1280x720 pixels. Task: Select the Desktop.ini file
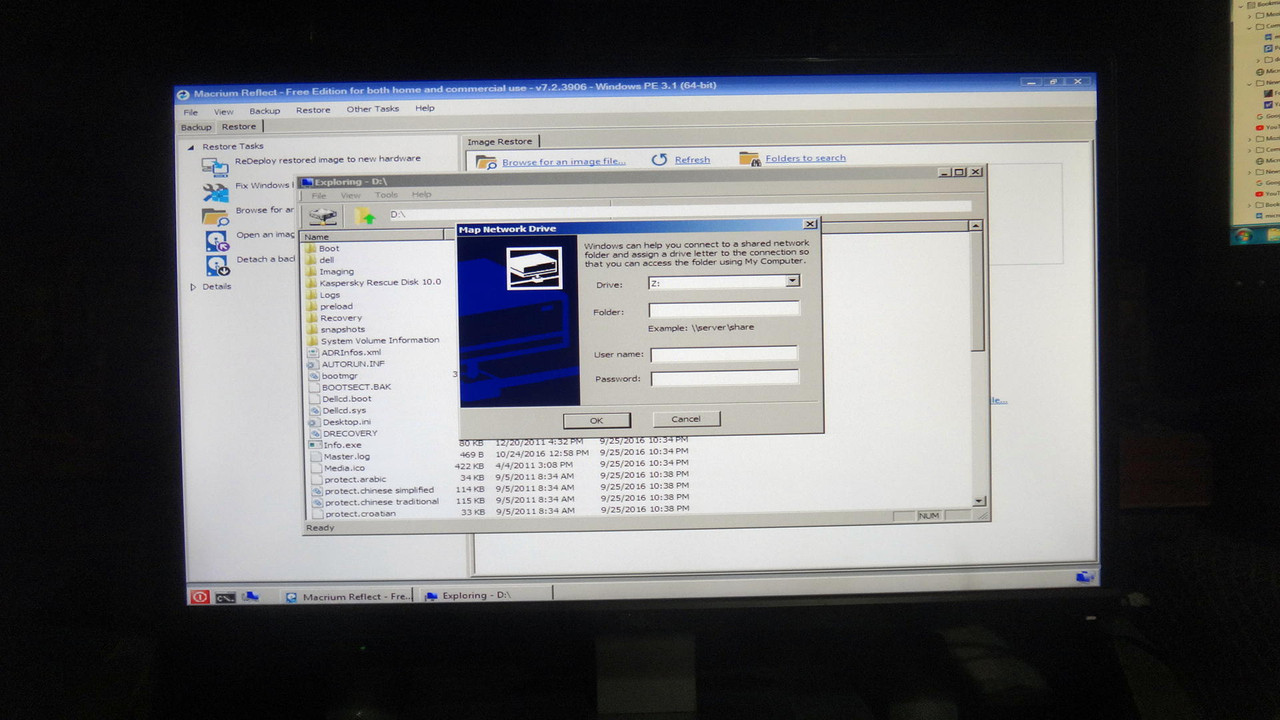pos(347,422)
